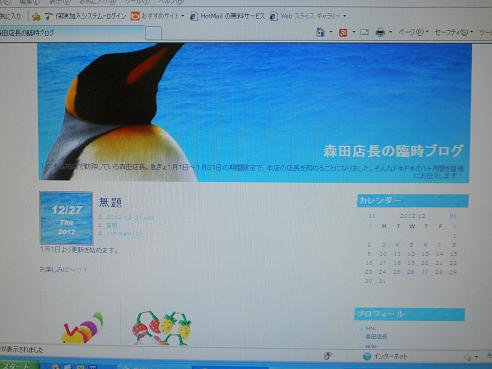
Task: Click the favorites star icon in the bar
Action: coord(36,17)
